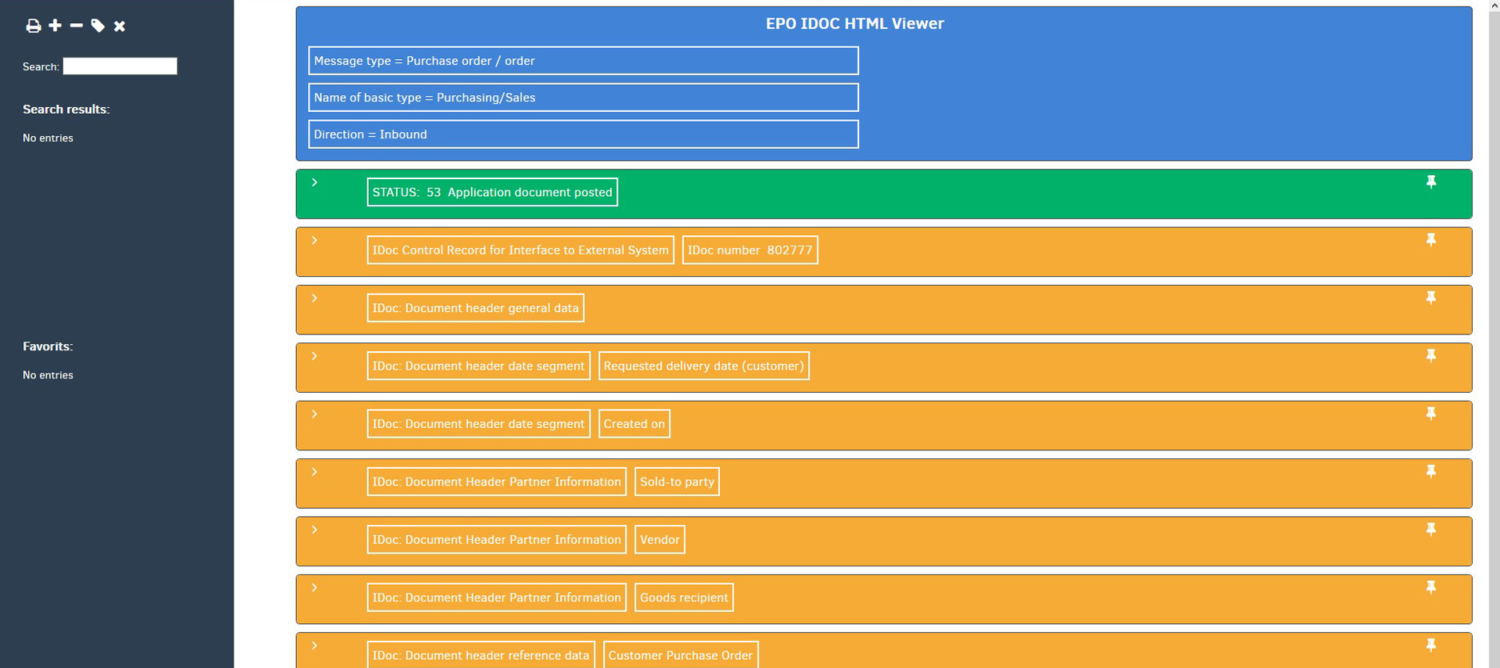Click the tag icon in the sidebar toolbar
1500x668 pixels.
tap(98, 25)
